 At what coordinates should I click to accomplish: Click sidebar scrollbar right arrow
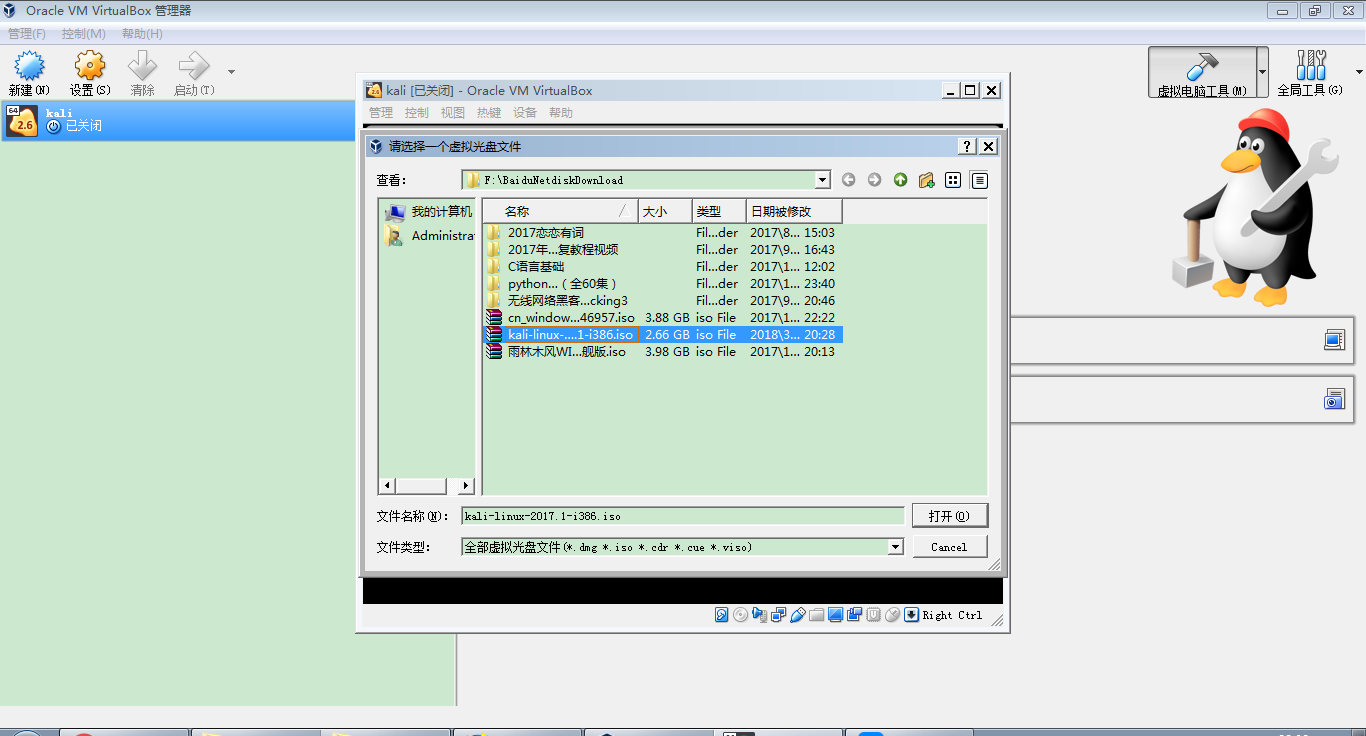click(465, 485)
